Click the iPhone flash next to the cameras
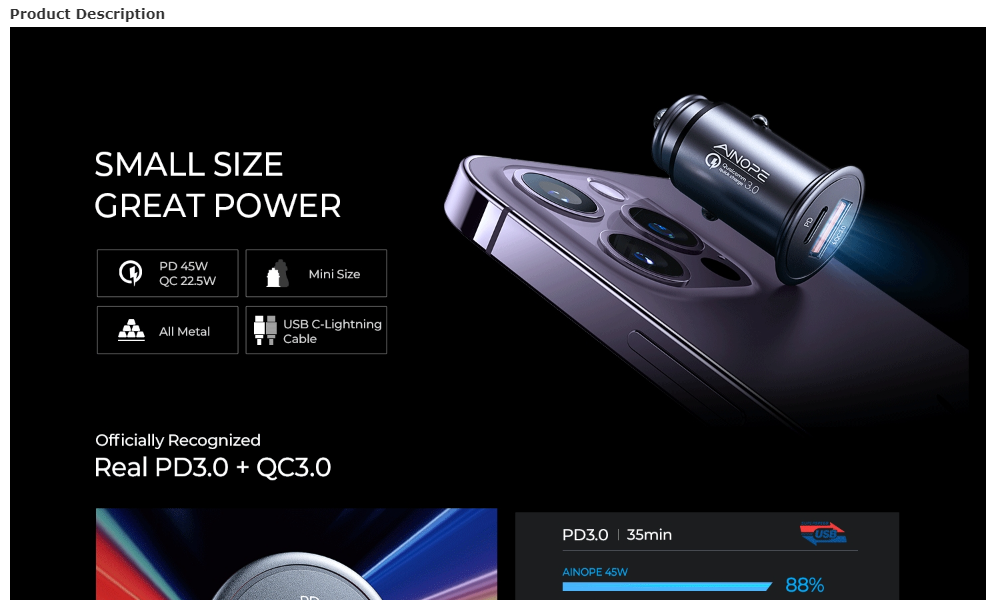 tap(605, 190)
